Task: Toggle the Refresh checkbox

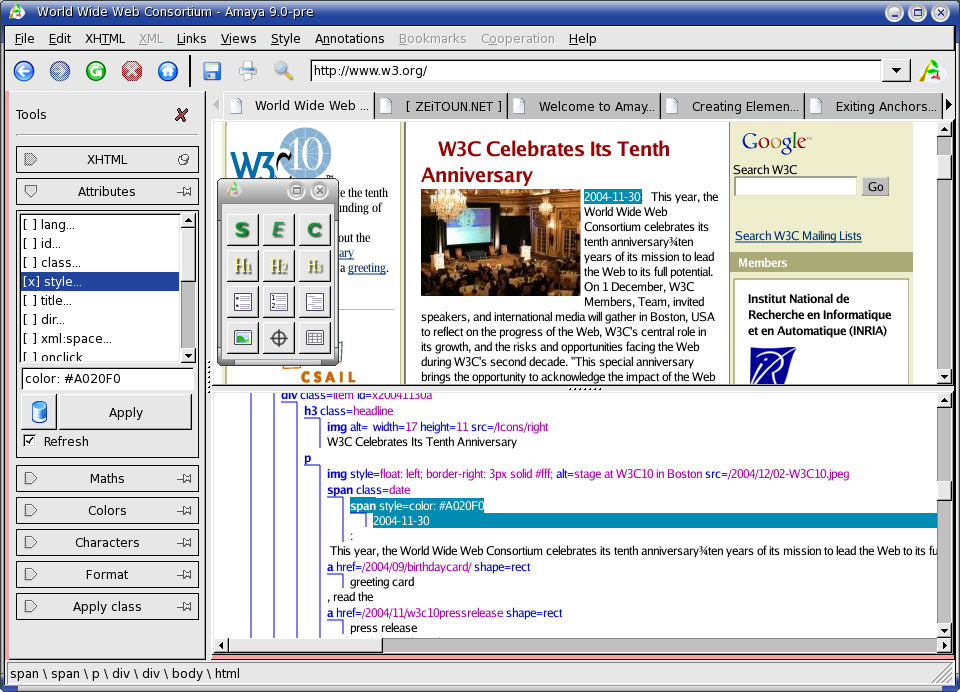Action: coord(29,441)
